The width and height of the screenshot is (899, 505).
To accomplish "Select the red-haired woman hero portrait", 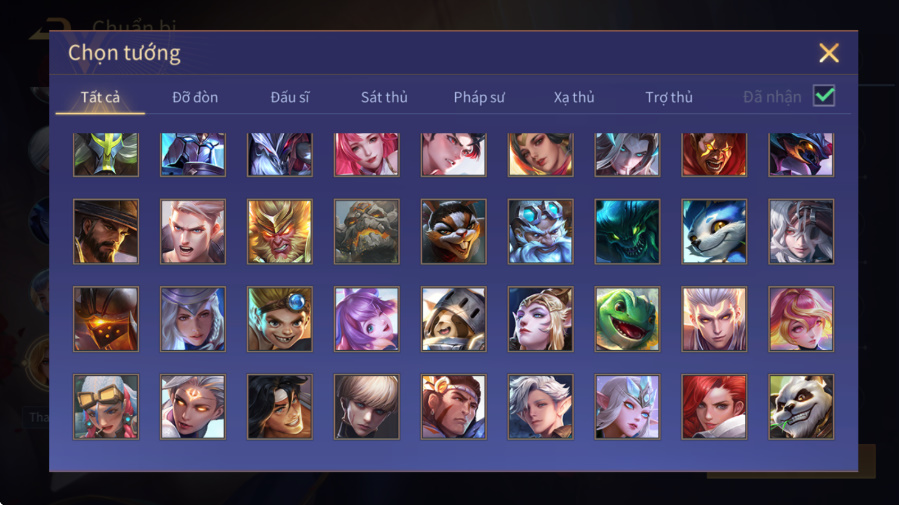I will (x=714, y=407).
